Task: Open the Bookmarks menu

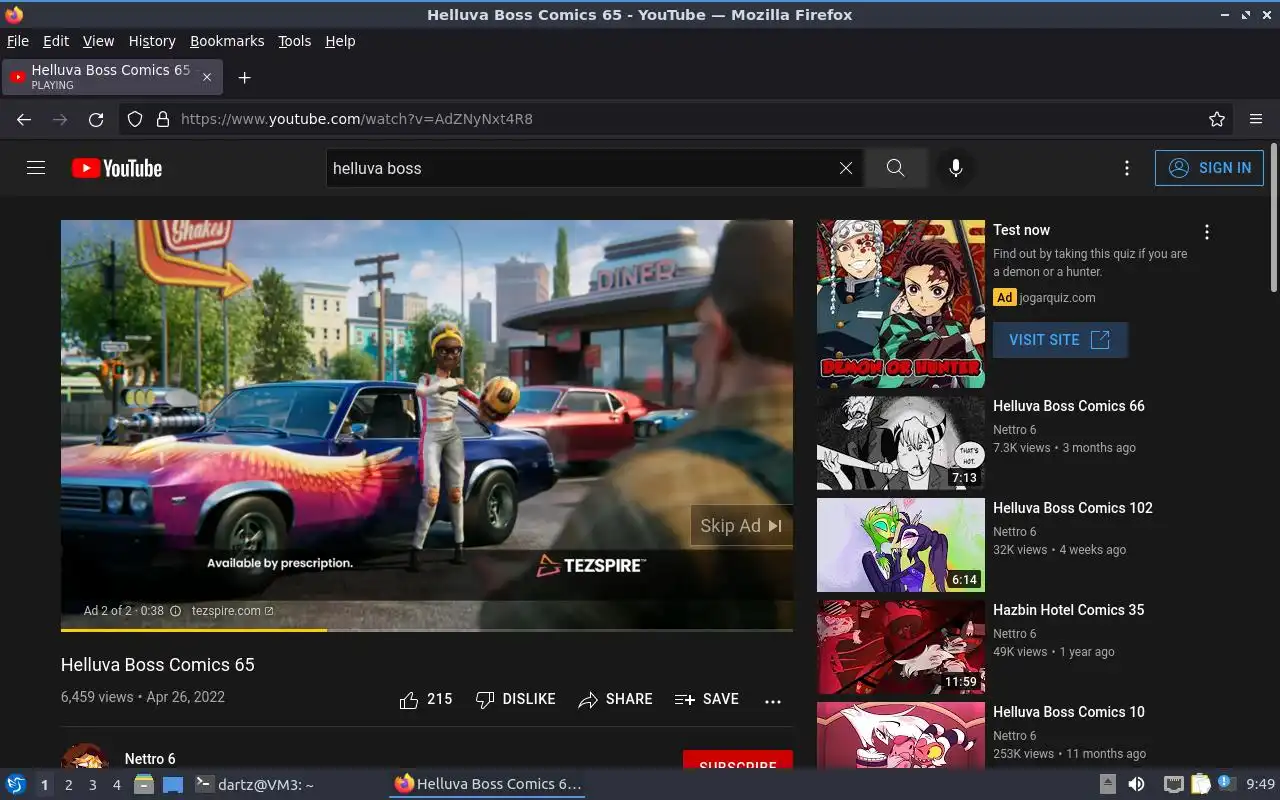Action: [x=227, y=41]
